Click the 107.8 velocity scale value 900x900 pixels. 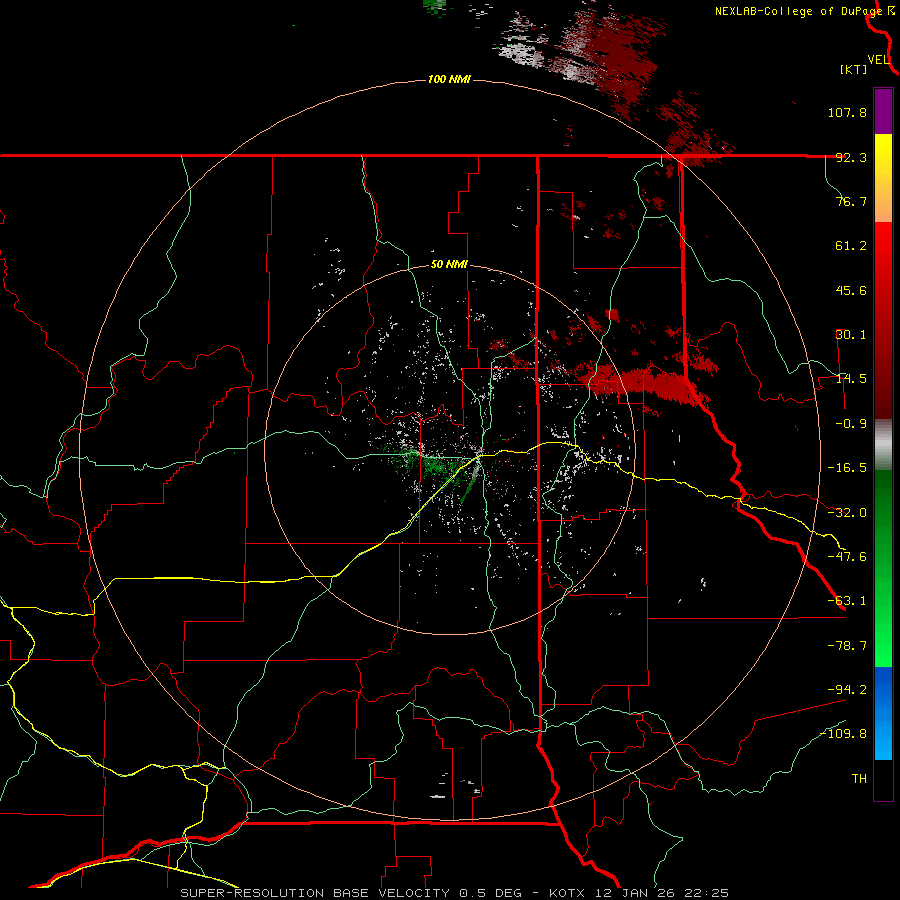(847, 112)
